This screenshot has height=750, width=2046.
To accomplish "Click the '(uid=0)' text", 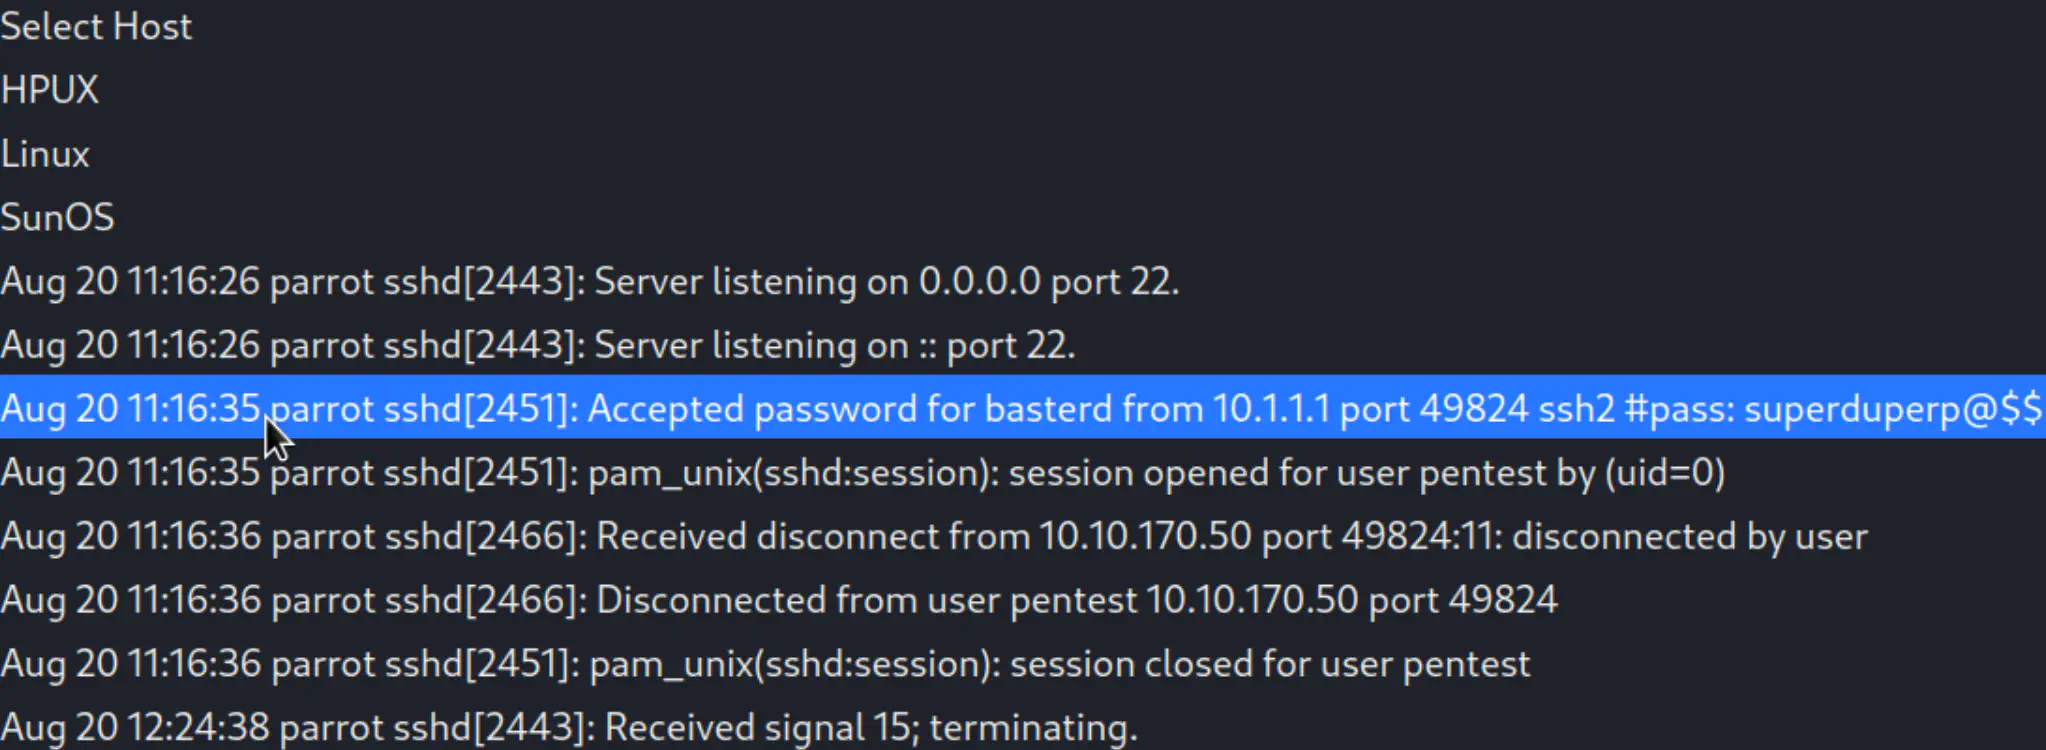I will [x=1664, y=473].
